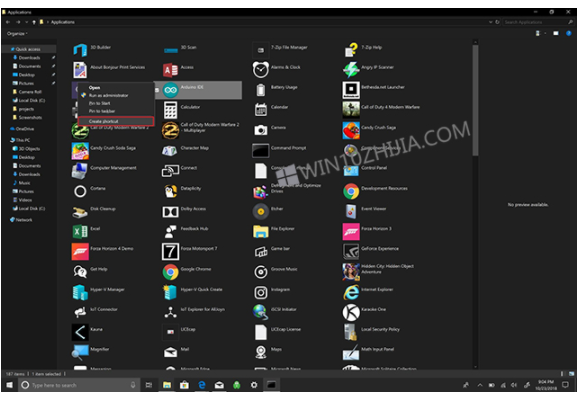This screenshot has height=399, width=578.
Task: Select the 3D Scan app icon
Action: point(171,50)
